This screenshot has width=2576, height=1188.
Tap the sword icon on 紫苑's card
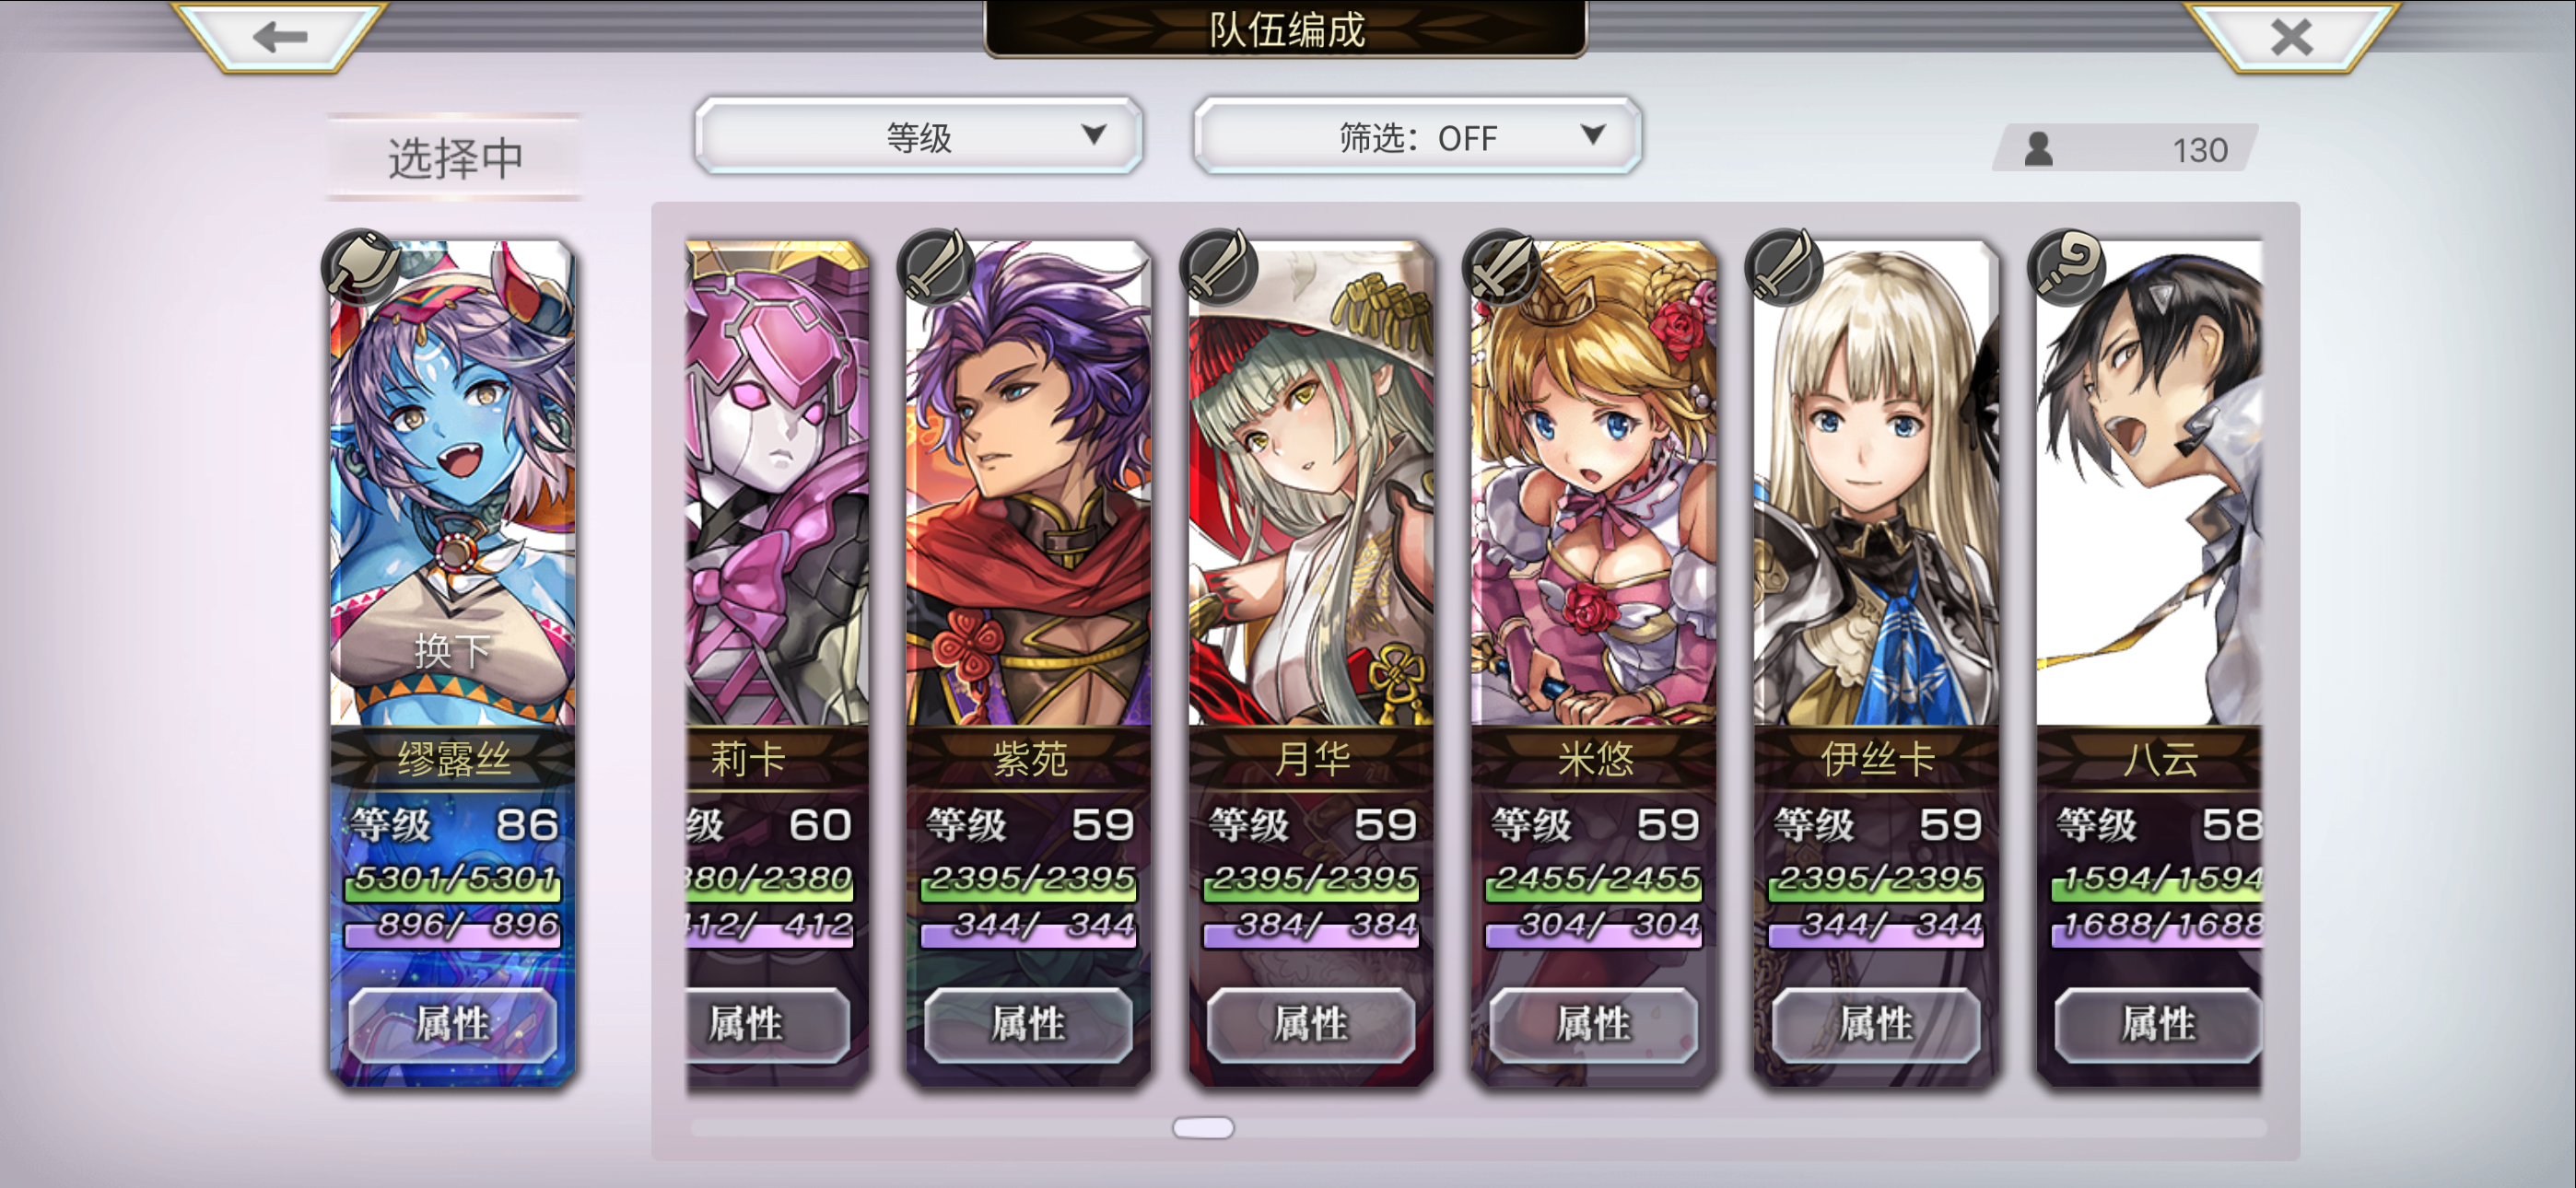(936, 267)
